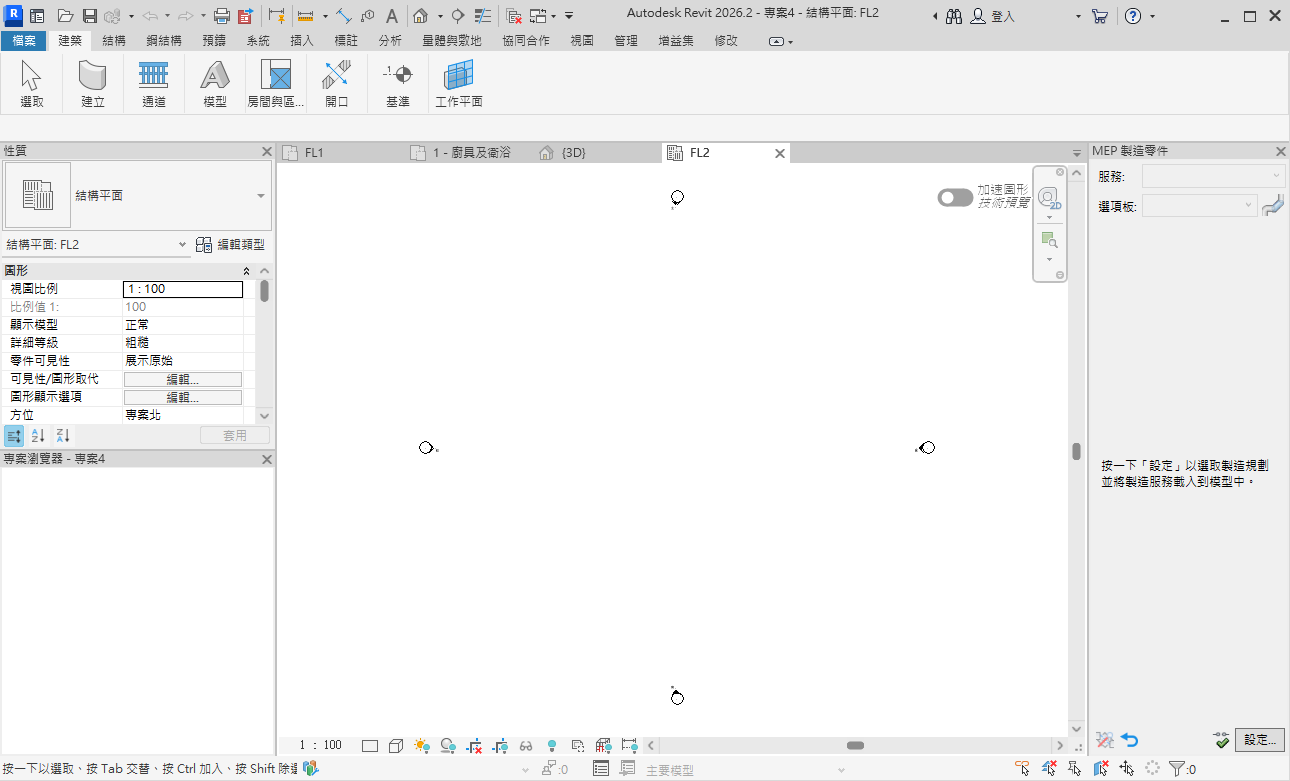Screen dimensions: 1290x781
Task: Toggle temporary hide/isolate glasses icon
Action: click(525, 745)
